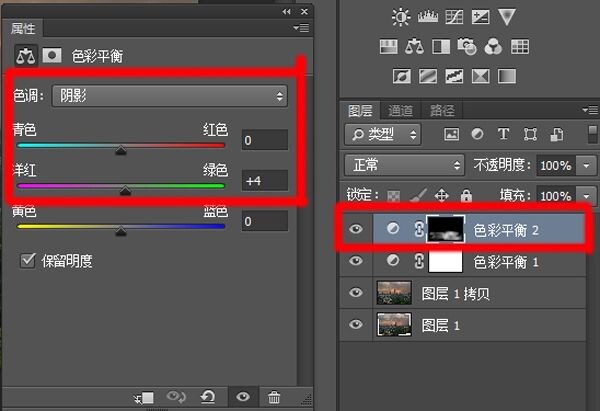The image size is (600, 411).
Task: Click the 洋红–绿色 slider handle
Action: tap(126, 191)
